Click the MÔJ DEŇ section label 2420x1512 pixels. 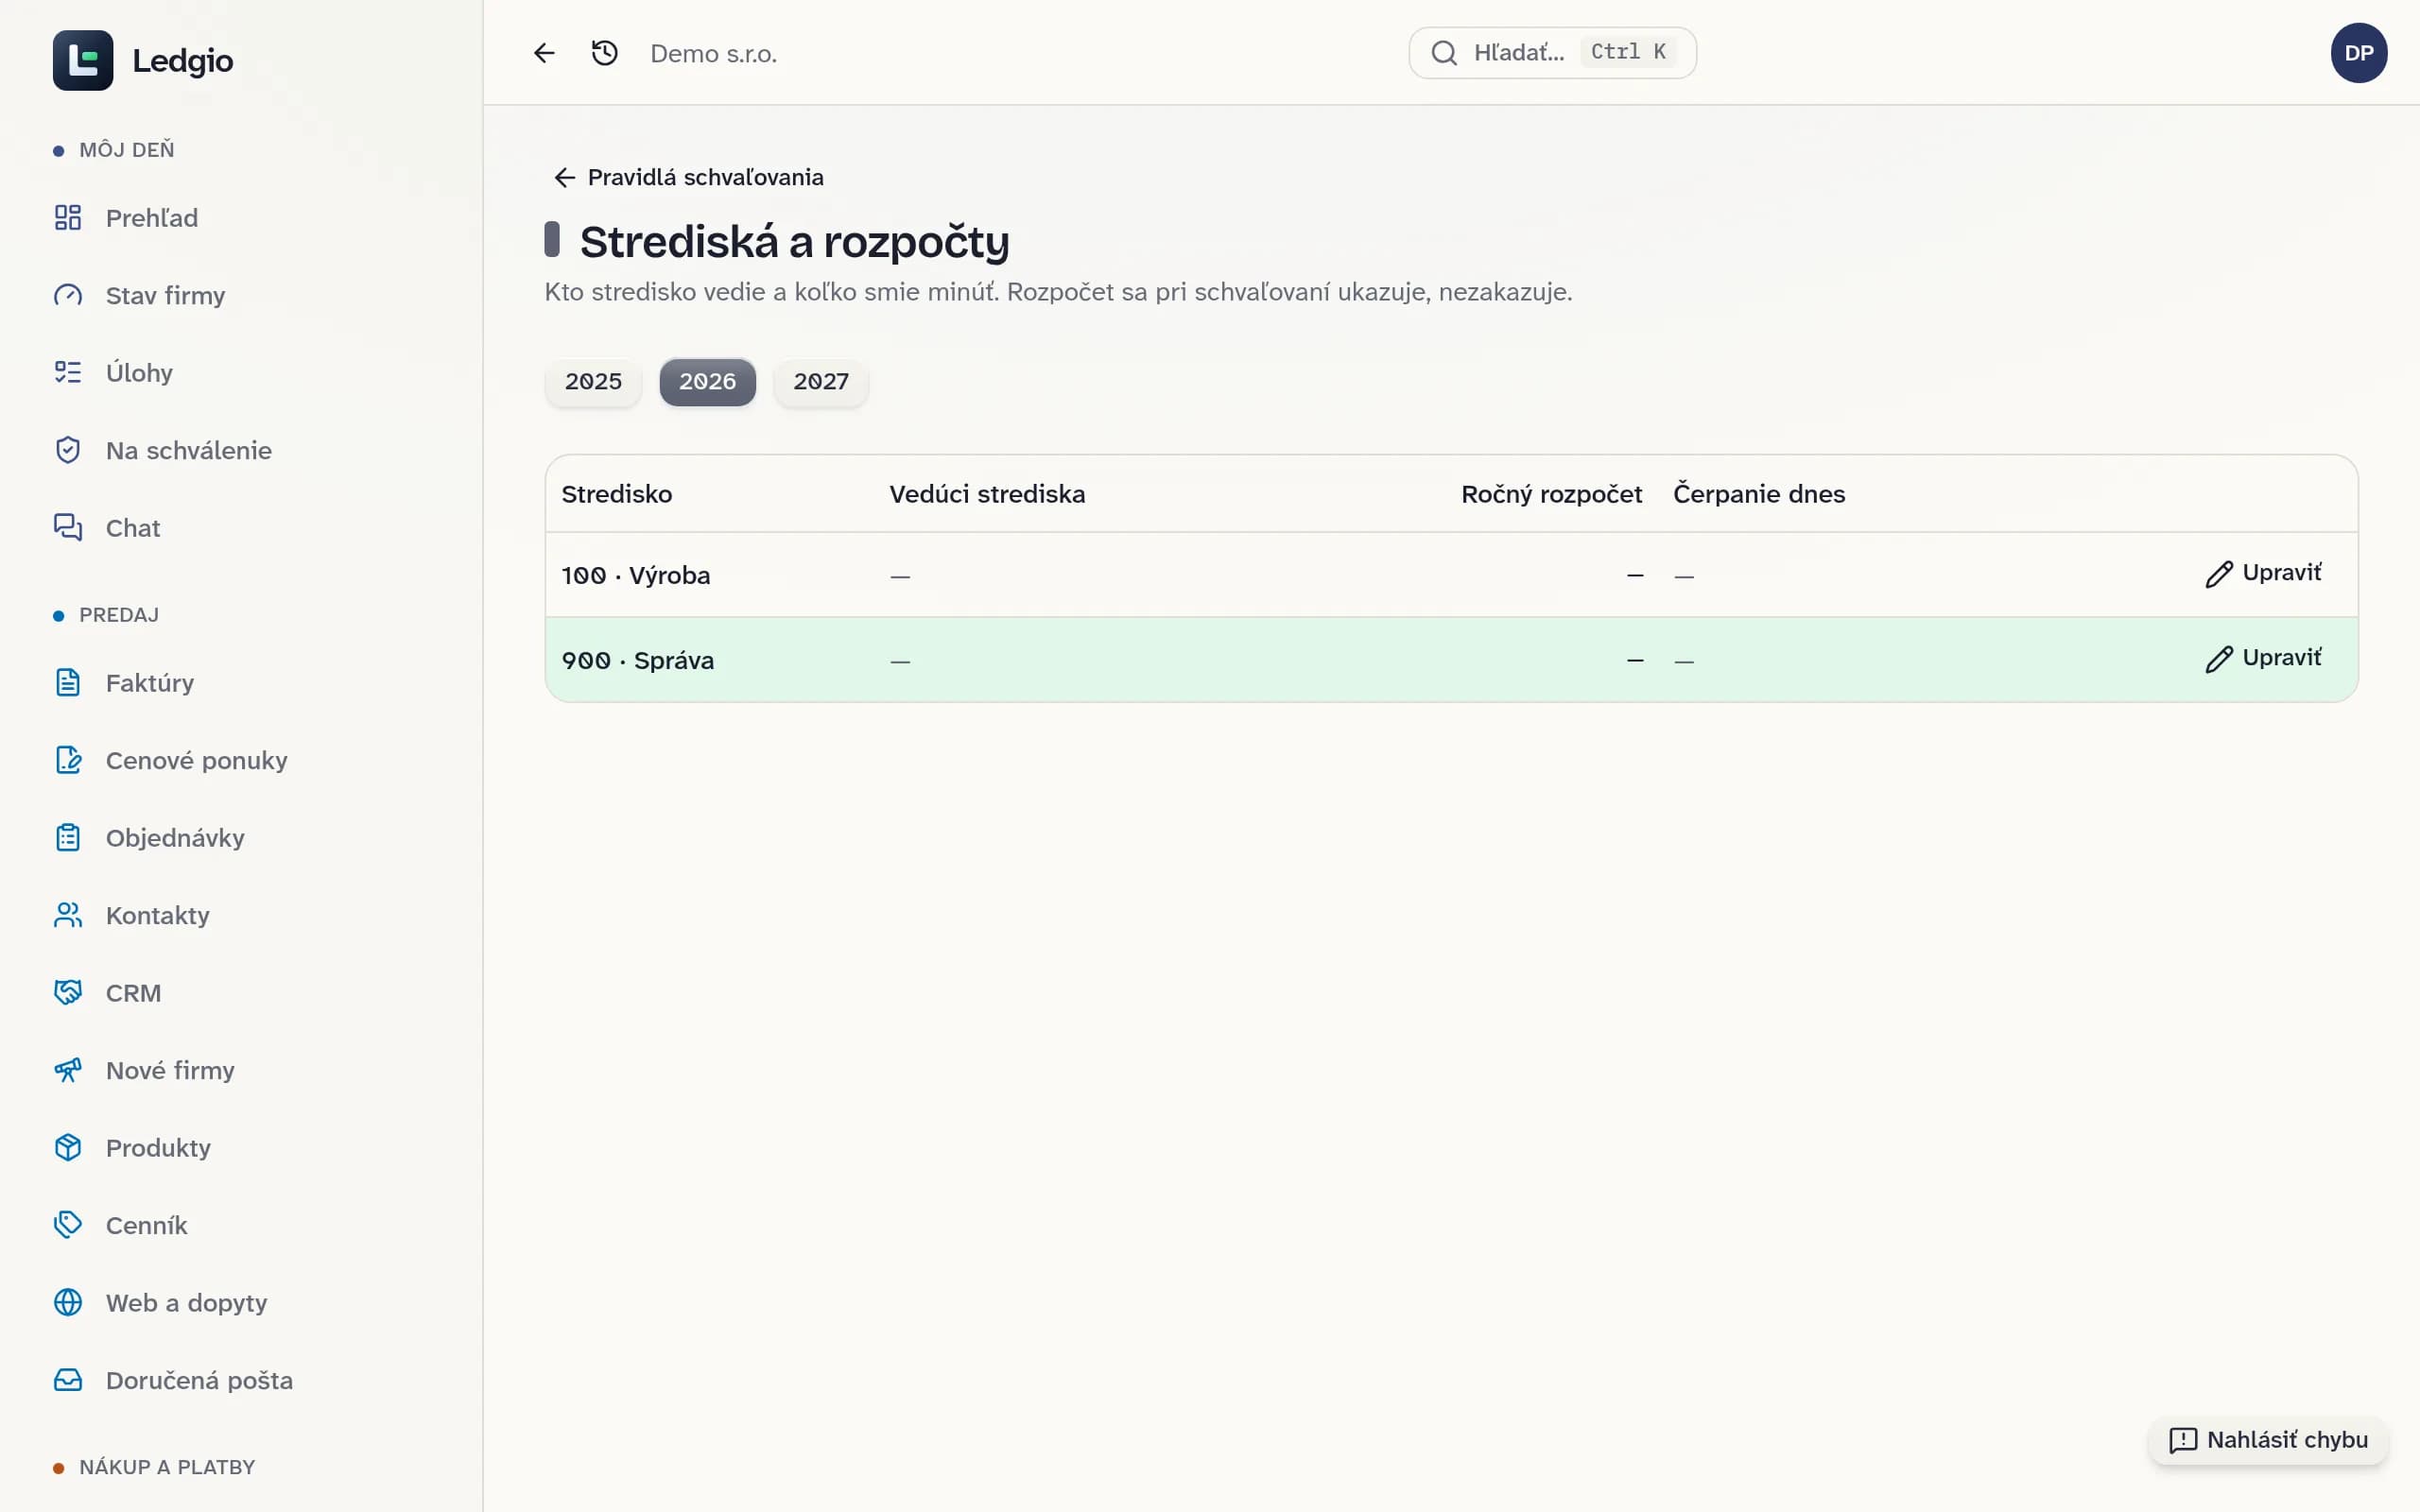click(127, 150)
